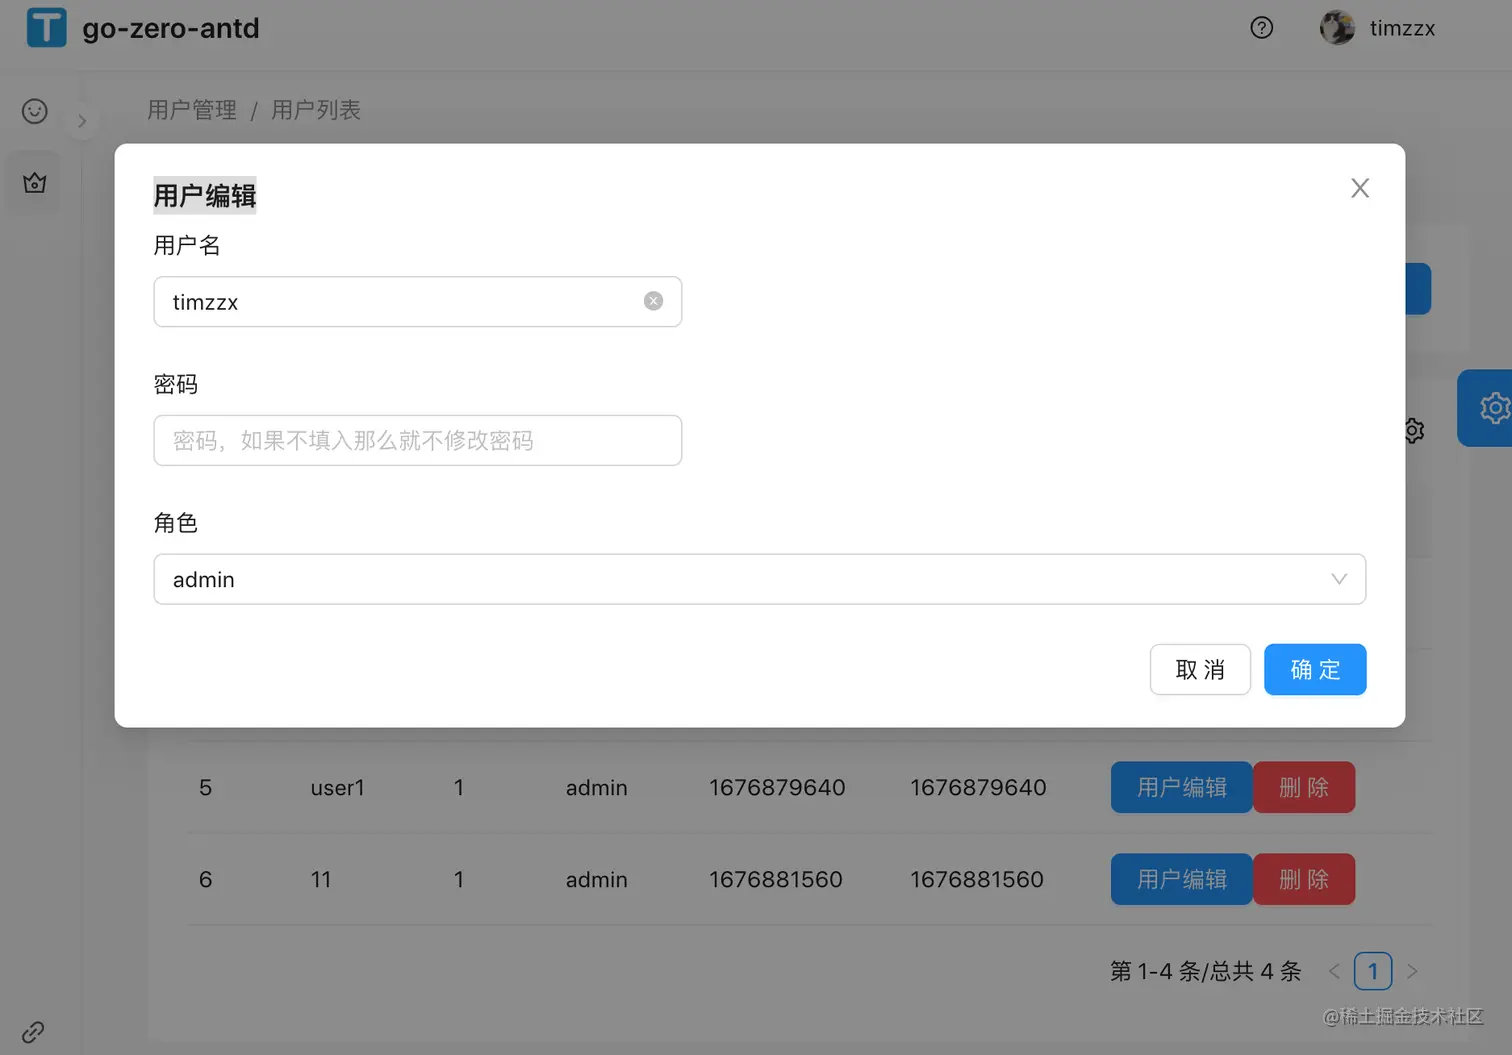Open the smiley face sidebar menu
1512x1055 pixels.
(35, 111)
